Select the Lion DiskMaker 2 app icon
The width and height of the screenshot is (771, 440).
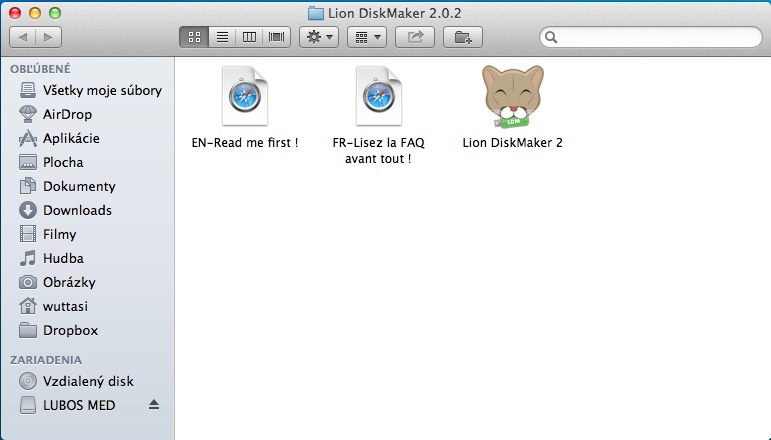pos(513,96)
